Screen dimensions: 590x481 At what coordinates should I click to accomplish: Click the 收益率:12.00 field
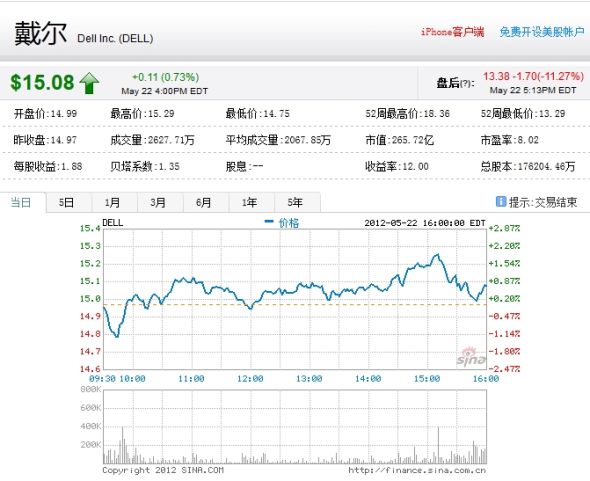tap(397, 166)
